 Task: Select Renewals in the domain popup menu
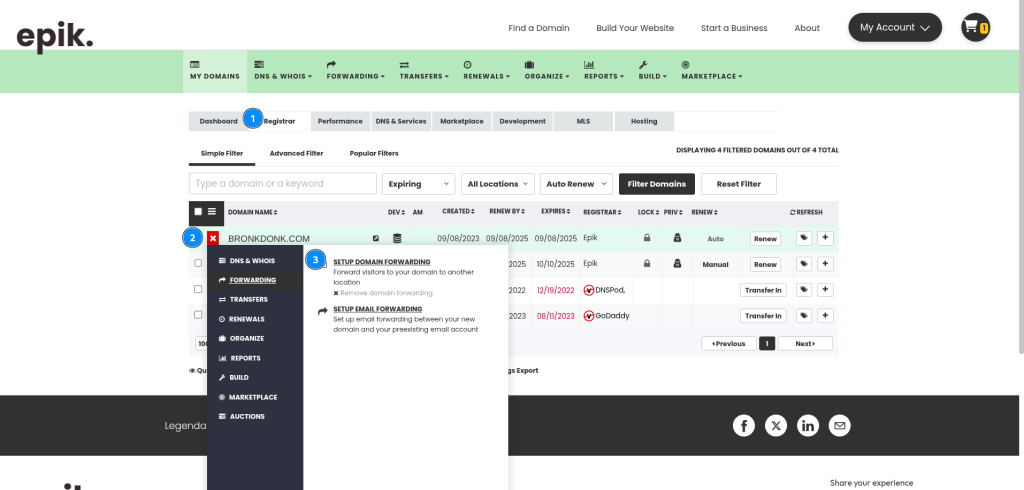pos(255,319)
